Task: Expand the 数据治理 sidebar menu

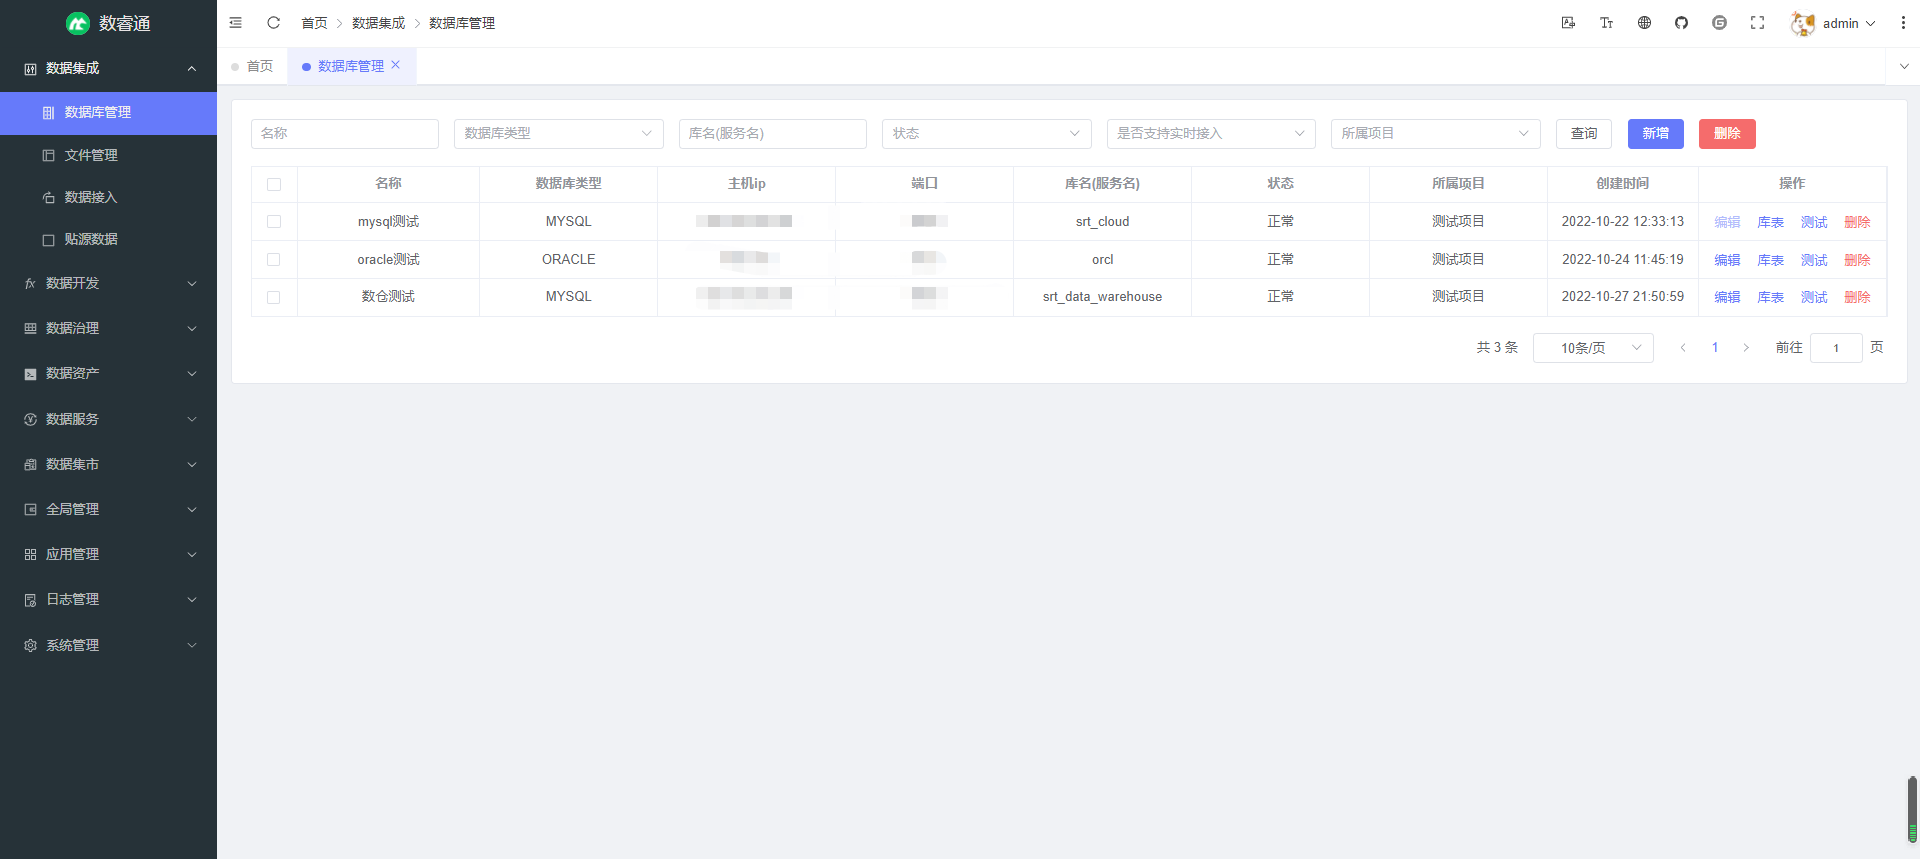Action: pyautogui.click(x=108, y=328)
